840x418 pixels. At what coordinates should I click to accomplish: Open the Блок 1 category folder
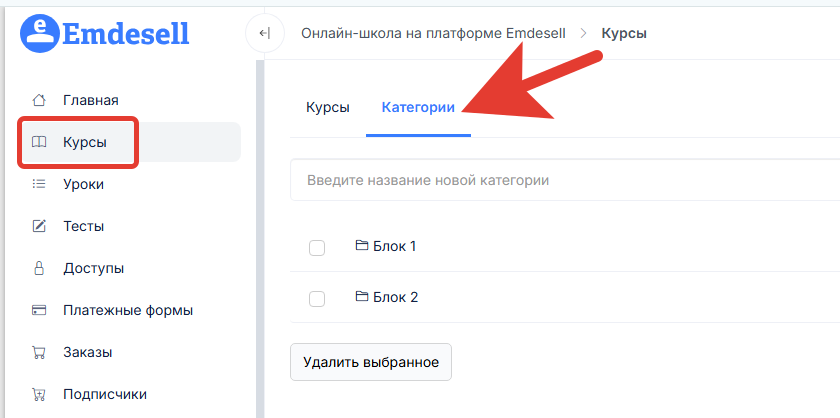(x=386, y=246)
